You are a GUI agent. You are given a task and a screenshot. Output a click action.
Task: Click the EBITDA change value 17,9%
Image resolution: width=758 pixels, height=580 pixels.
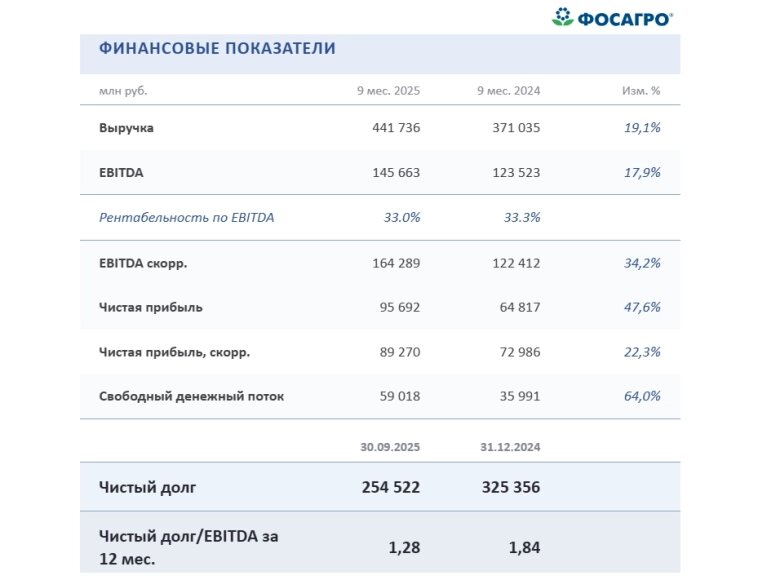coord(640,172)
